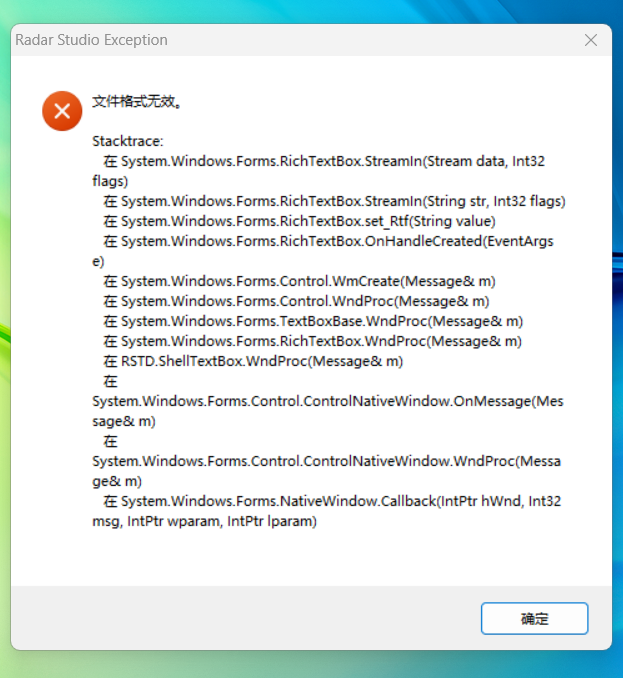Click the Control.WndProc(Message& m) line
The height and width of the screenshot is (678, 623).
(x=296, y=301)
